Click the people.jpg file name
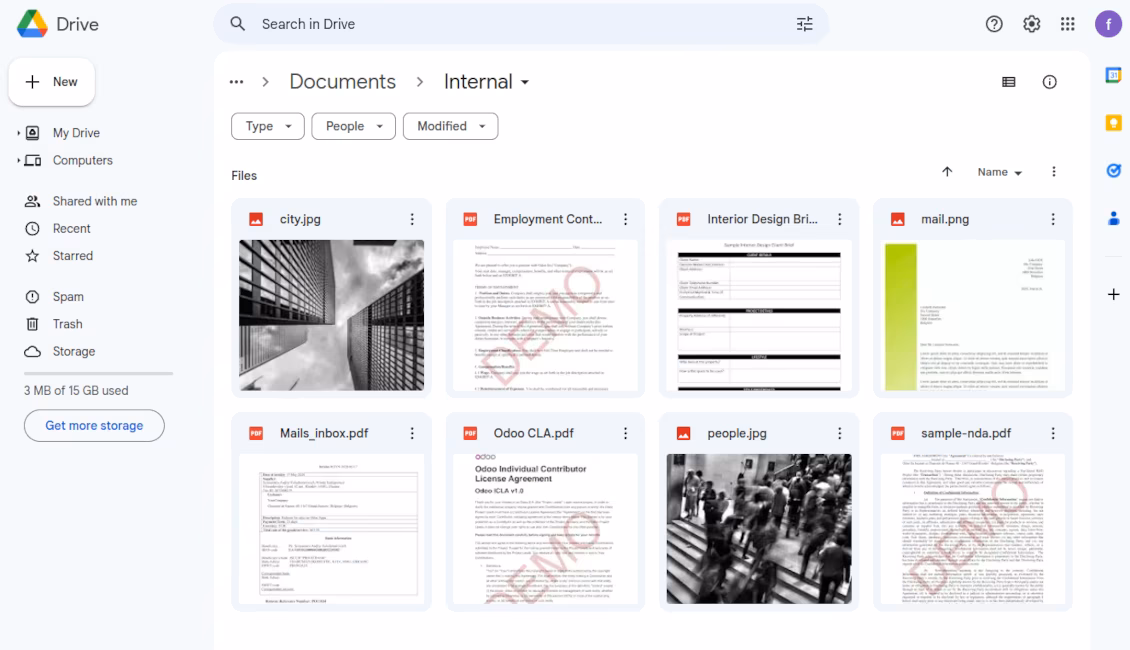 point(737,434)
